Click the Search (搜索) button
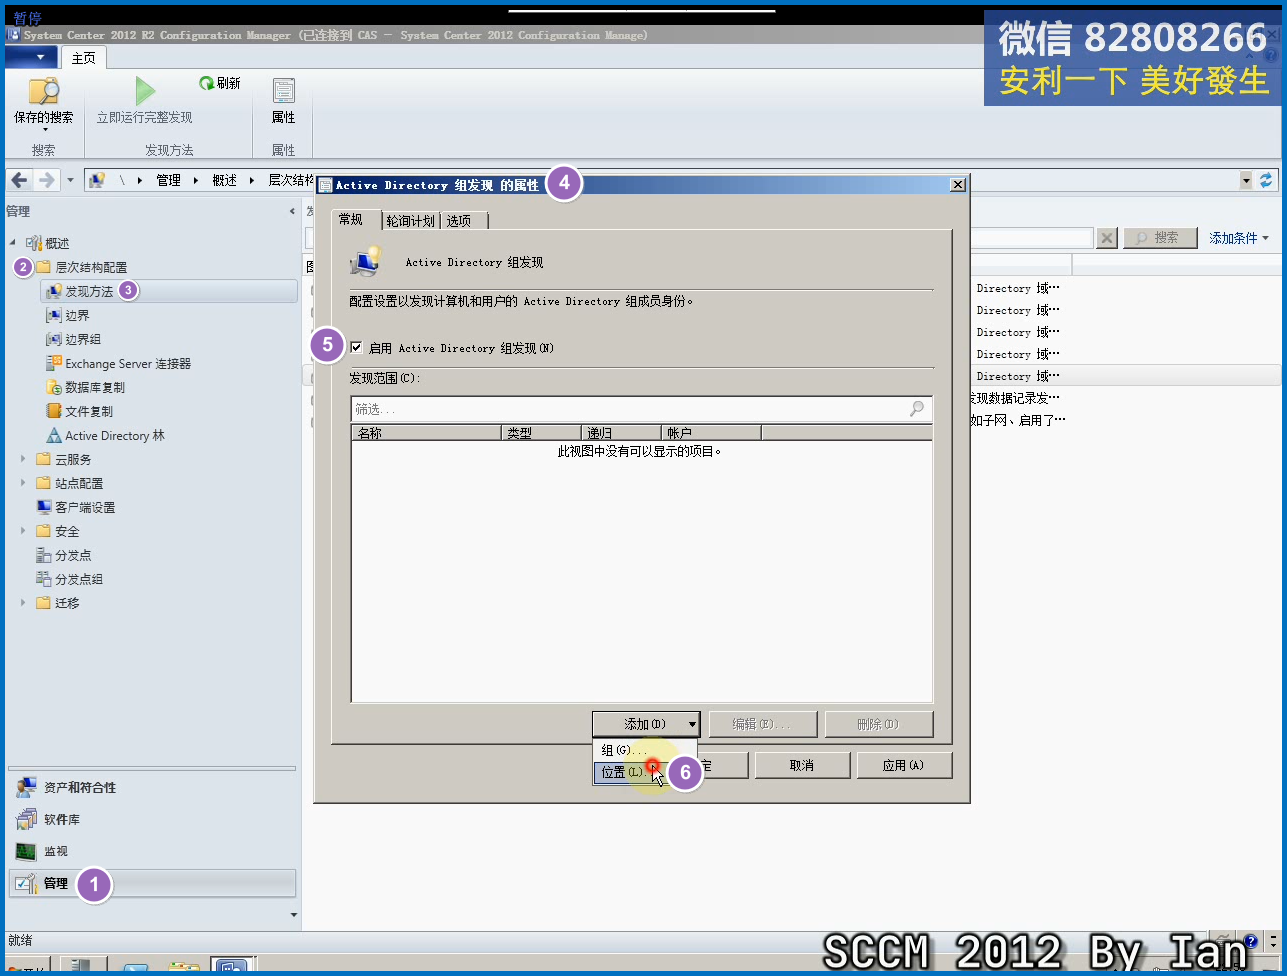The width and height of the screenshot is (1287, 976). tap(1160, 238)
